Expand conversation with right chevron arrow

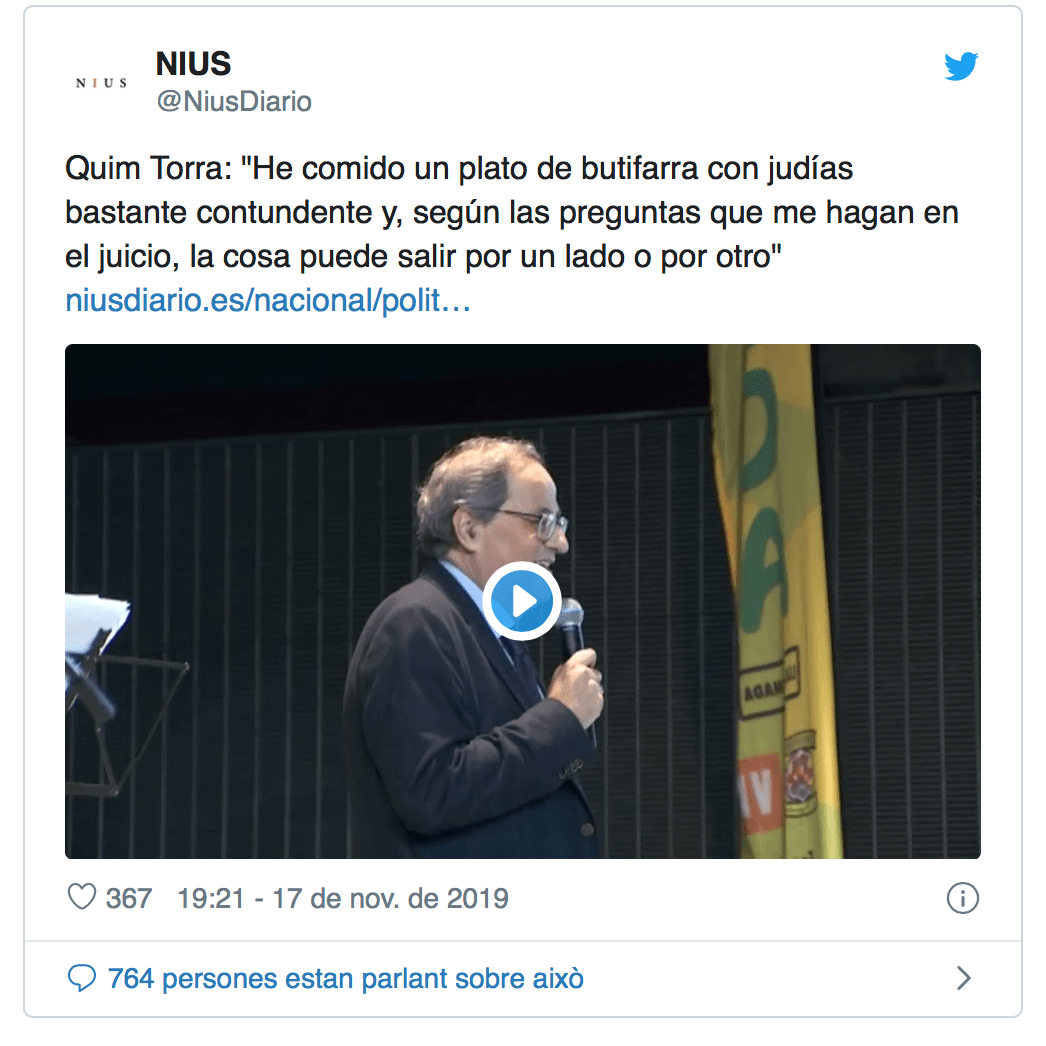pyautogui.click(x=963, y=978)
